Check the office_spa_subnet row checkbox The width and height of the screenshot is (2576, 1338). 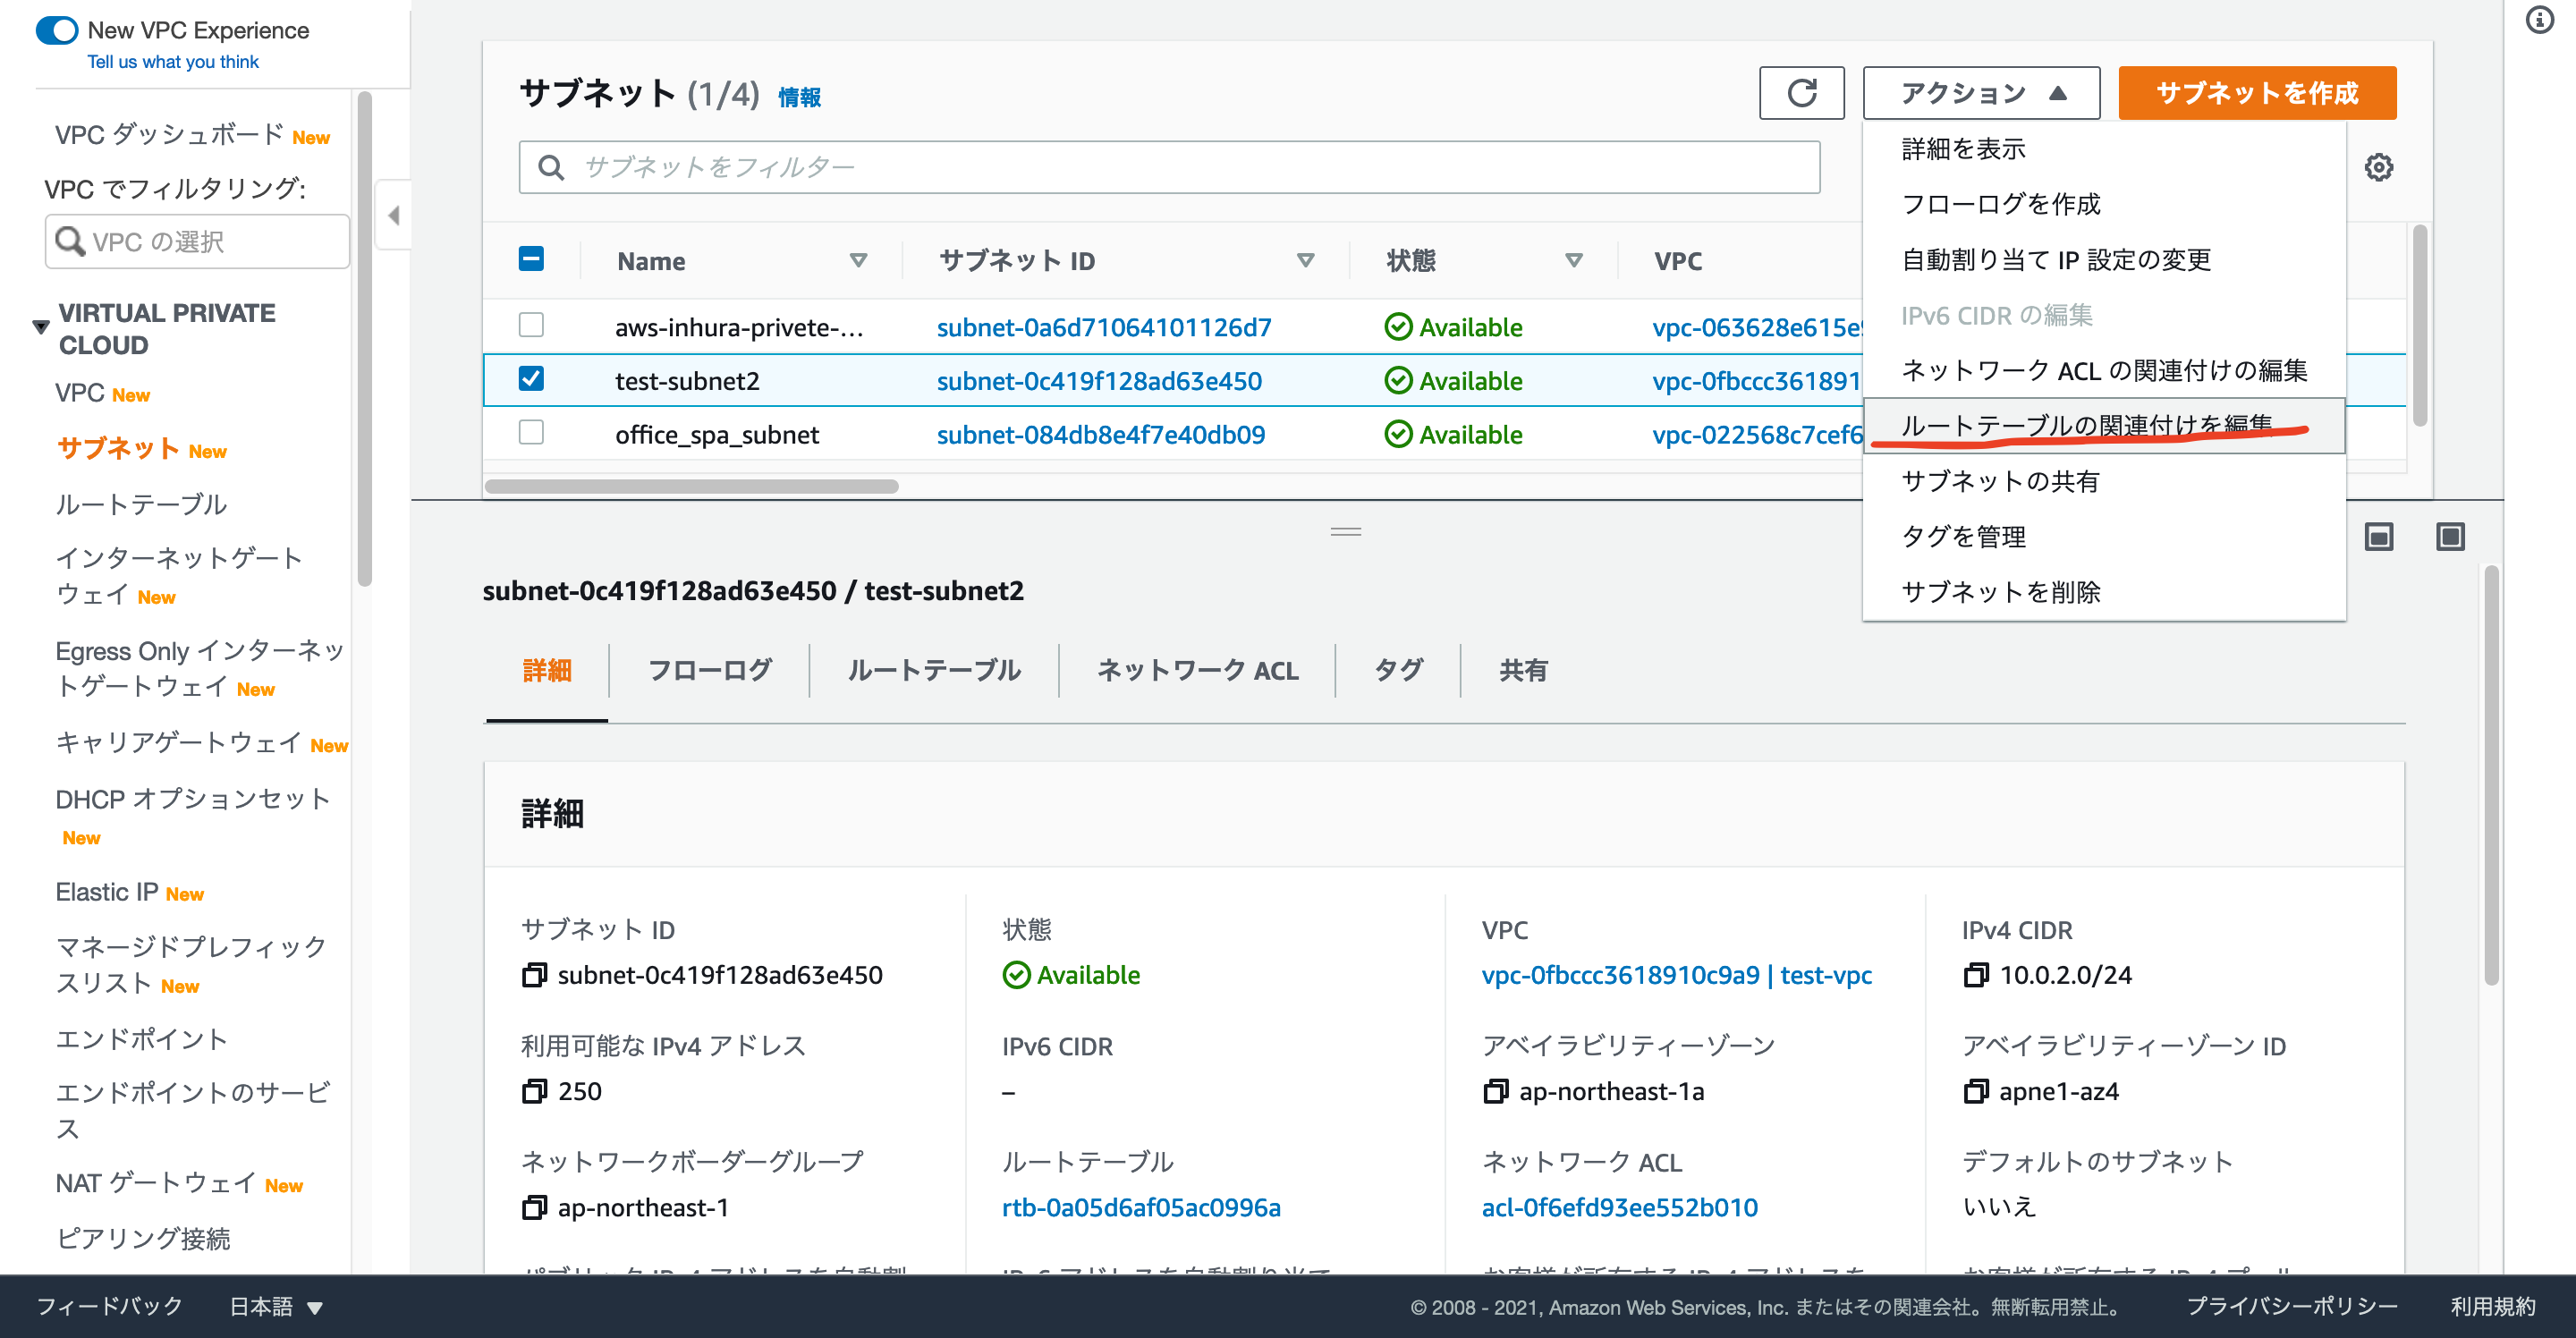(531, 433)
